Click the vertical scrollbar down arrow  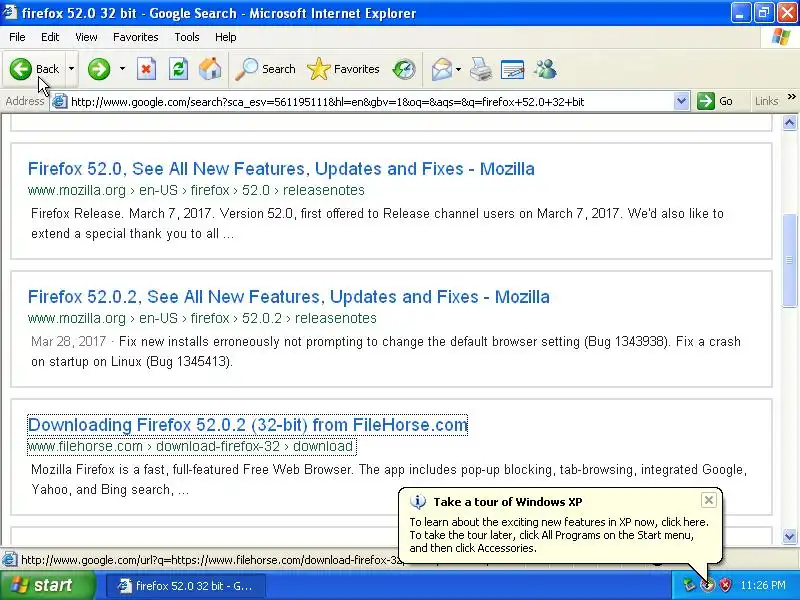pos(789,536)
